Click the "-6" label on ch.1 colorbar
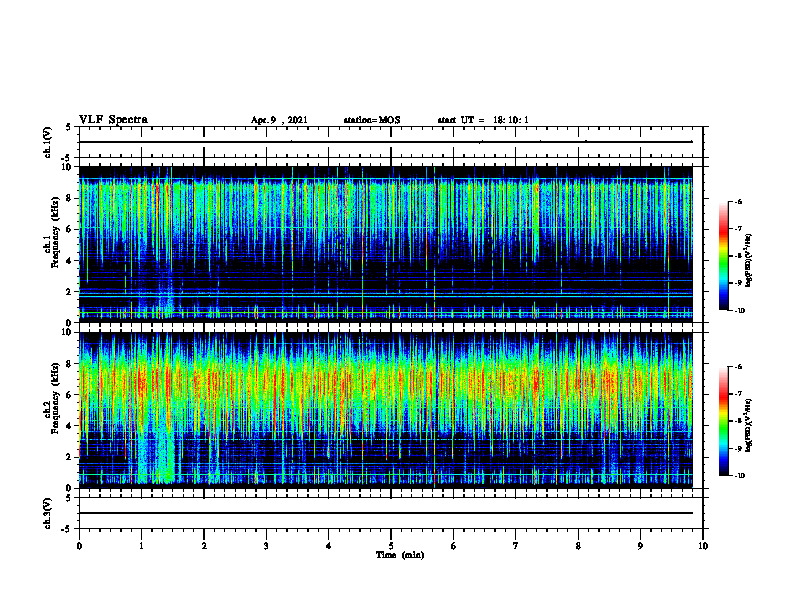The height and width of the screenshot is (612, 792). [x=737, y=201]
